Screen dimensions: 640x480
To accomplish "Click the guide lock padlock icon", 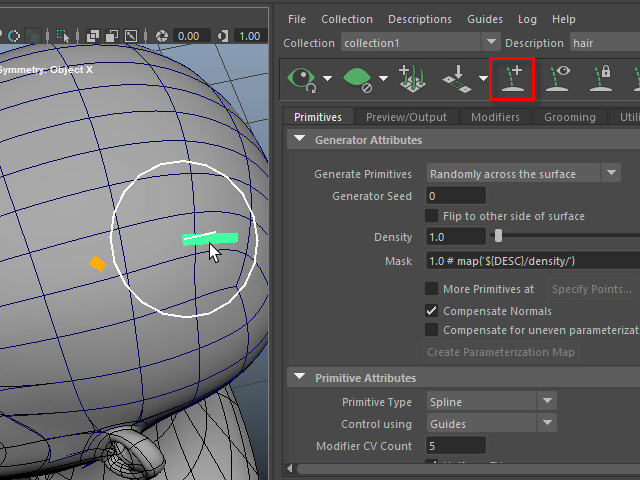I will click(601, 78).
